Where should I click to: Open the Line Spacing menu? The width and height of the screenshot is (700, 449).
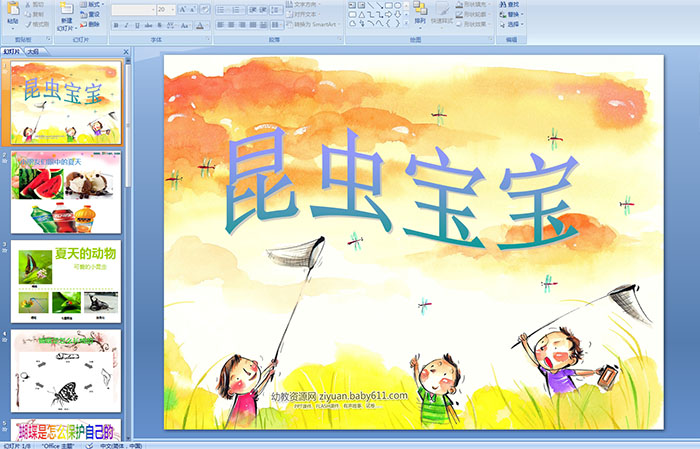click(x=276, y=10)
